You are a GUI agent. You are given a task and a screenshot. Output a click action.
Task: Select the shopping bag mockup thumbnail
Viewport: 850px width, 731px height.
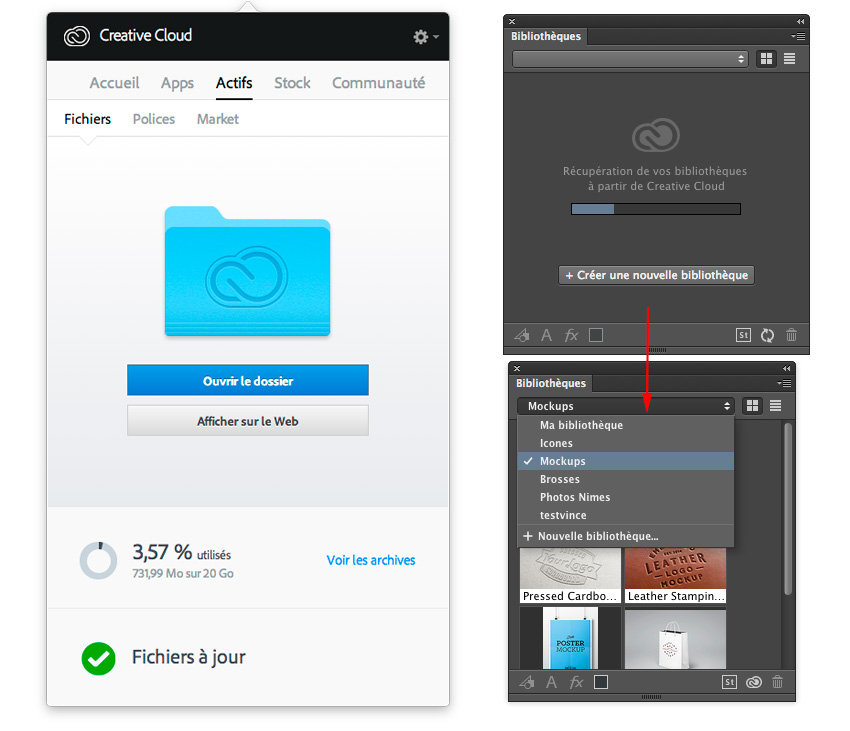click(x=675, y=638)
